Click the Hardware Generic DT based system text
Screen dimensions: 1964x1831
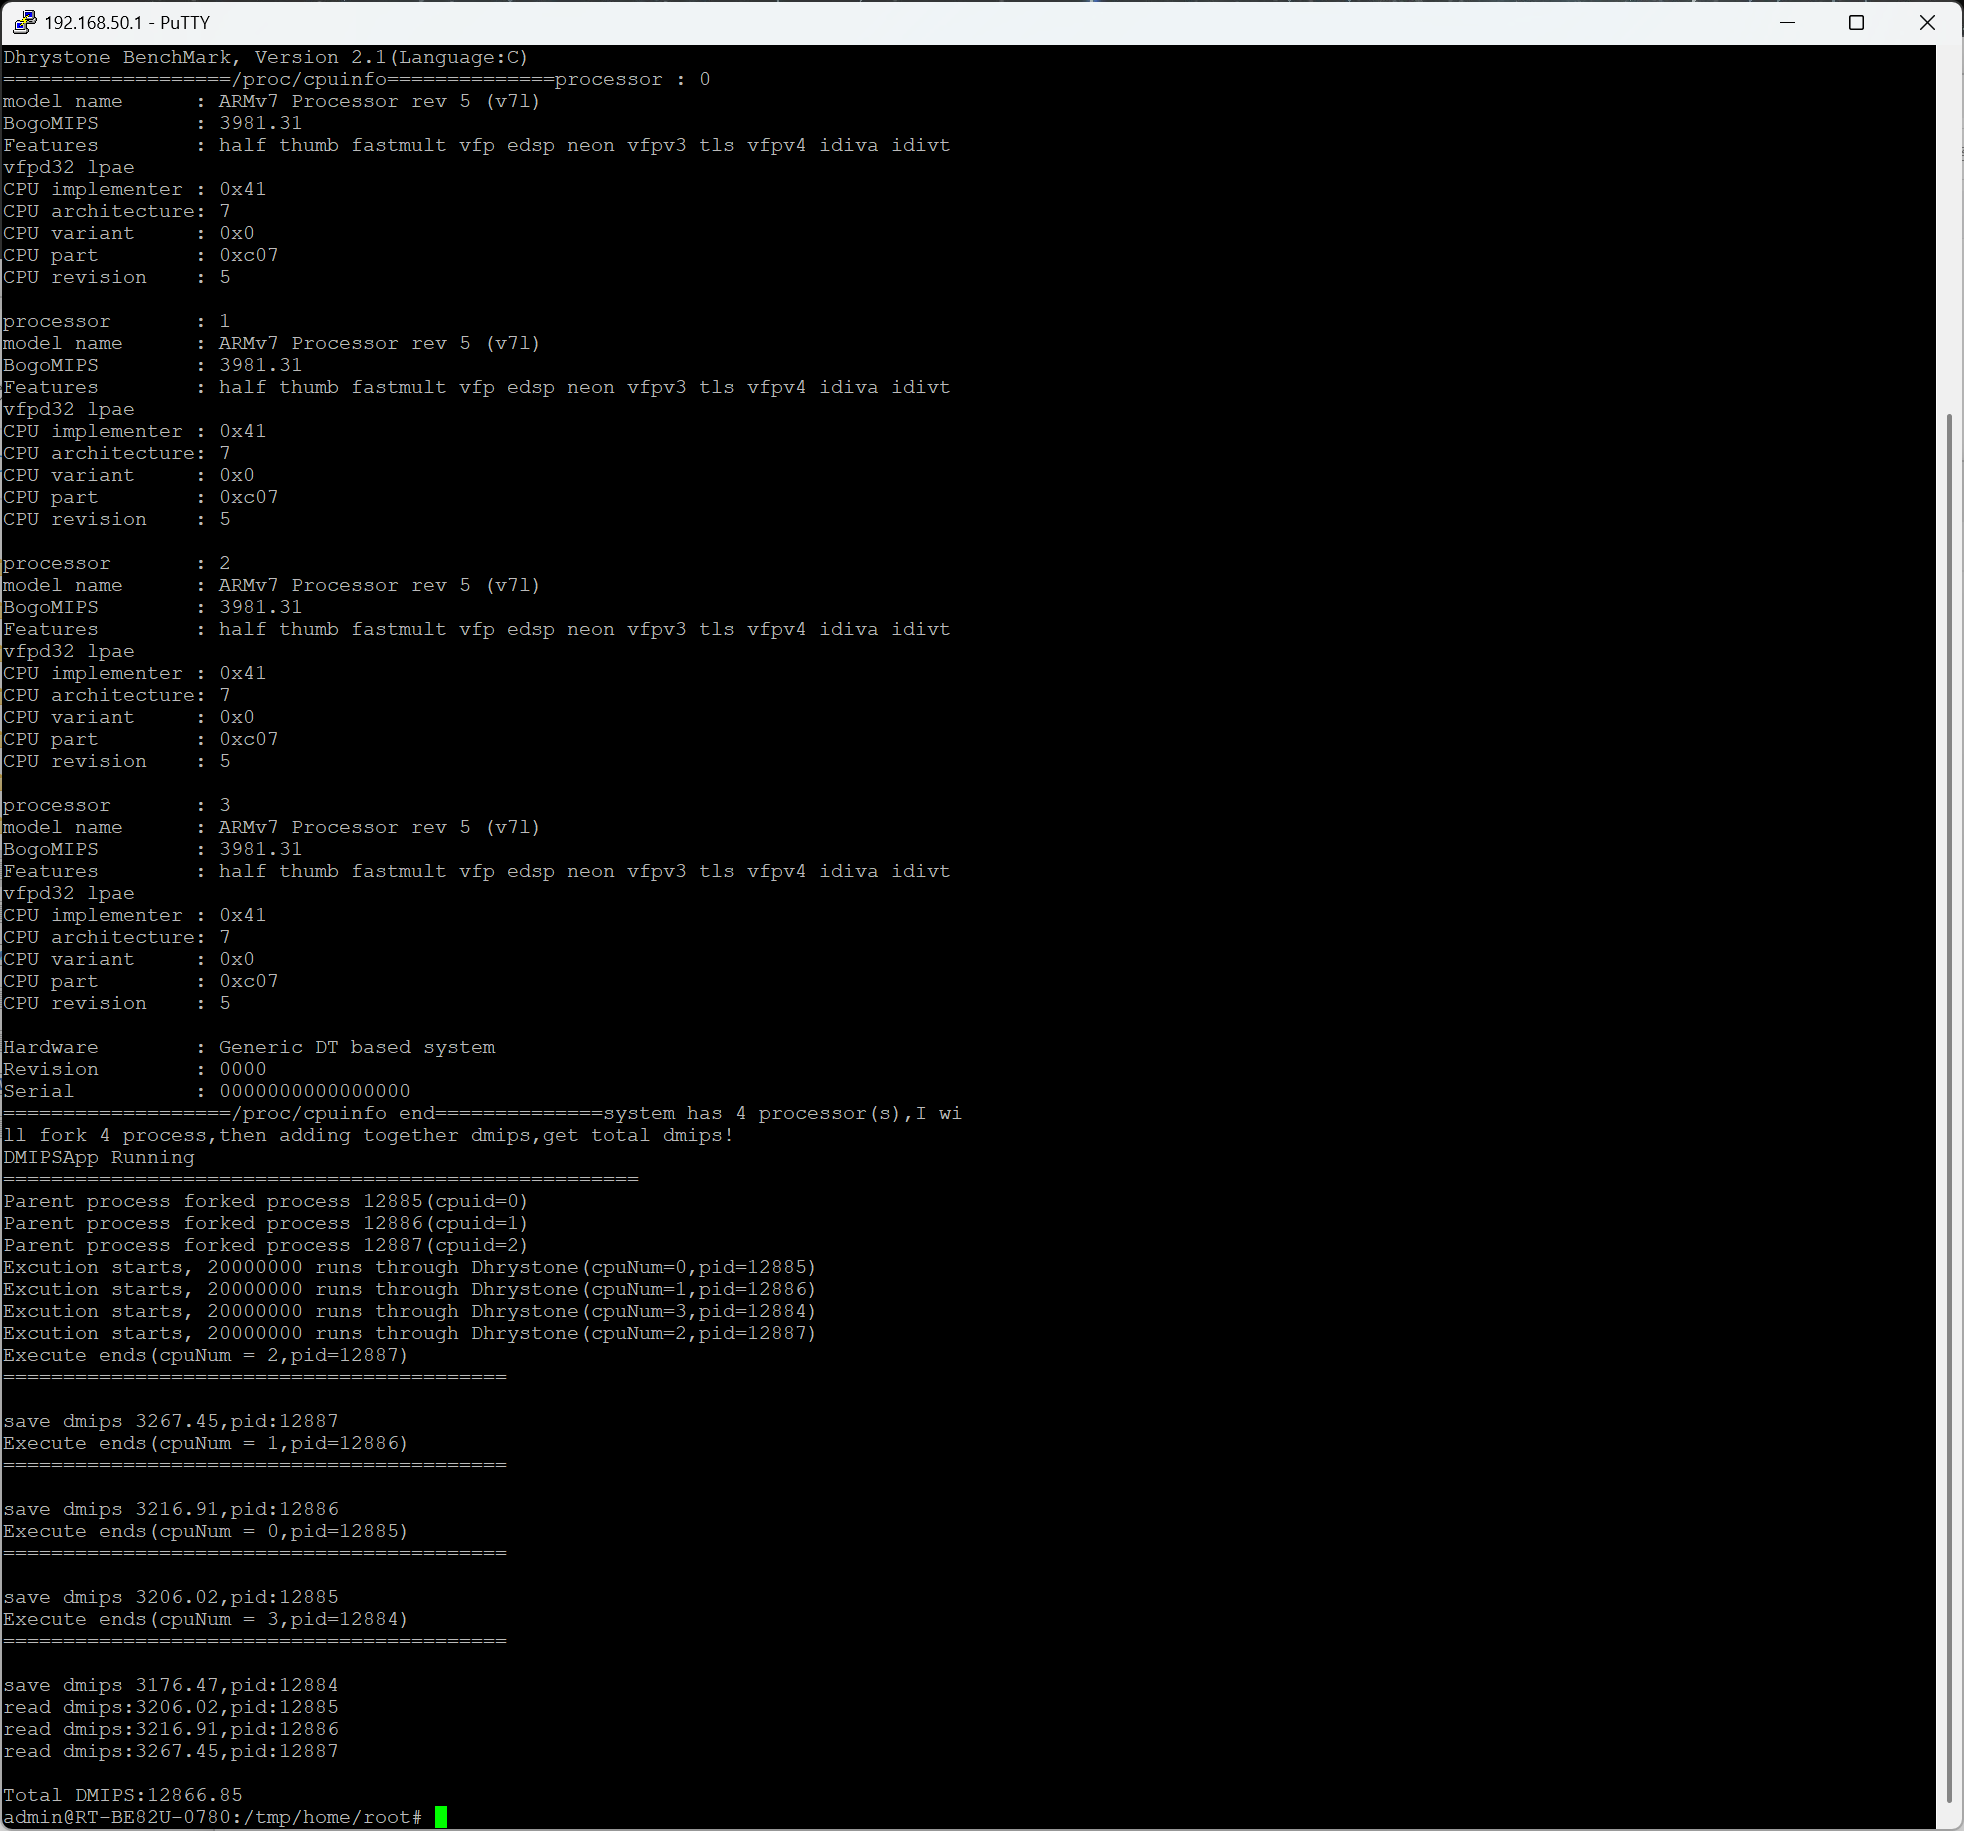pos(356,1047)
